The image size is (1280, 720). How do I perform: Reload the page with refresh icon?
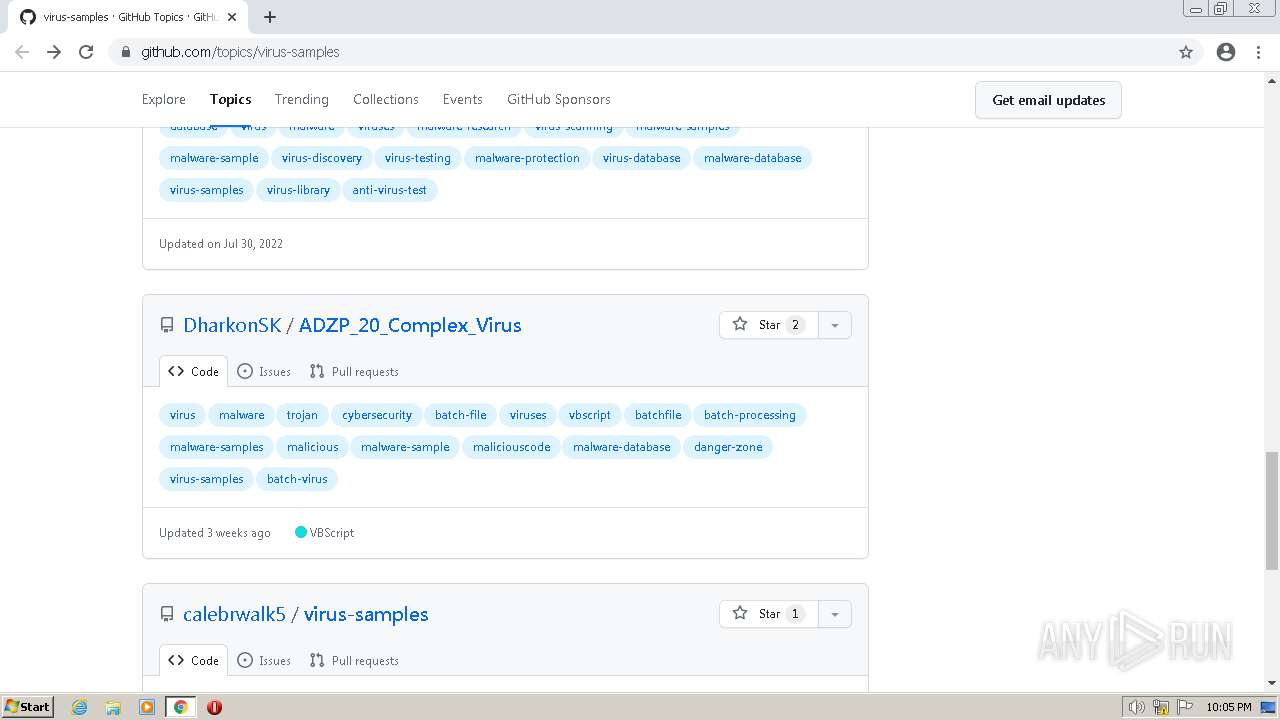86,52
